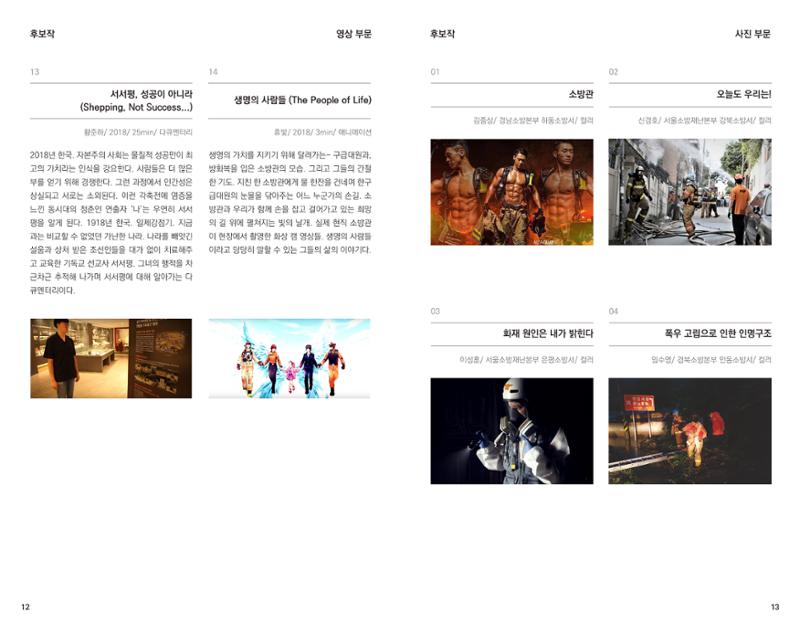This screenshot has height=634, width=800.
Task: Open the shirtless firefighters photo 01
Action: click(512, 192)
